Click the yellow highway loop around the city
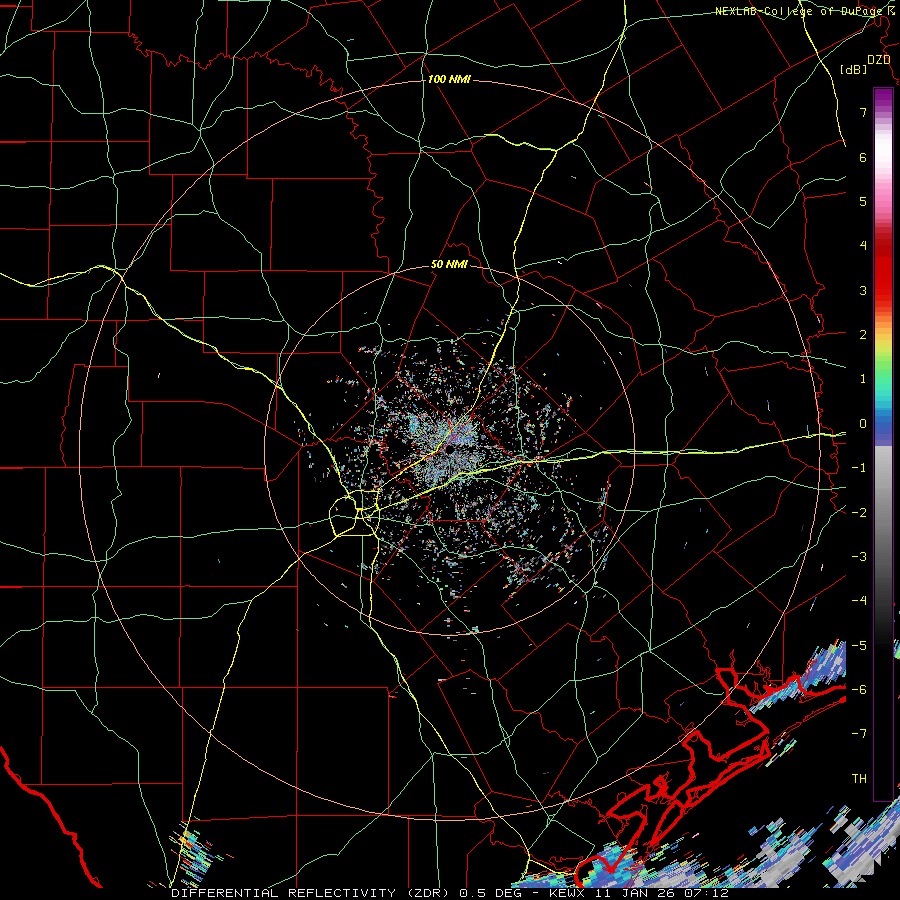 (353, 513)
